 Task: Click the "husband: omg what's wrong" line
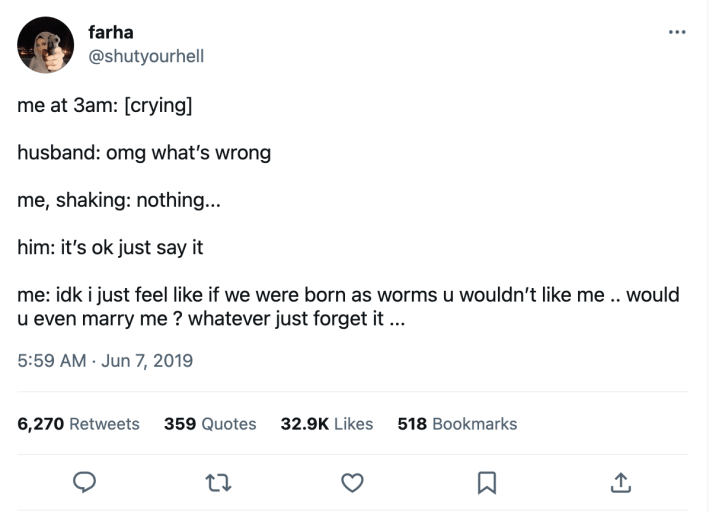pos(144,154)
